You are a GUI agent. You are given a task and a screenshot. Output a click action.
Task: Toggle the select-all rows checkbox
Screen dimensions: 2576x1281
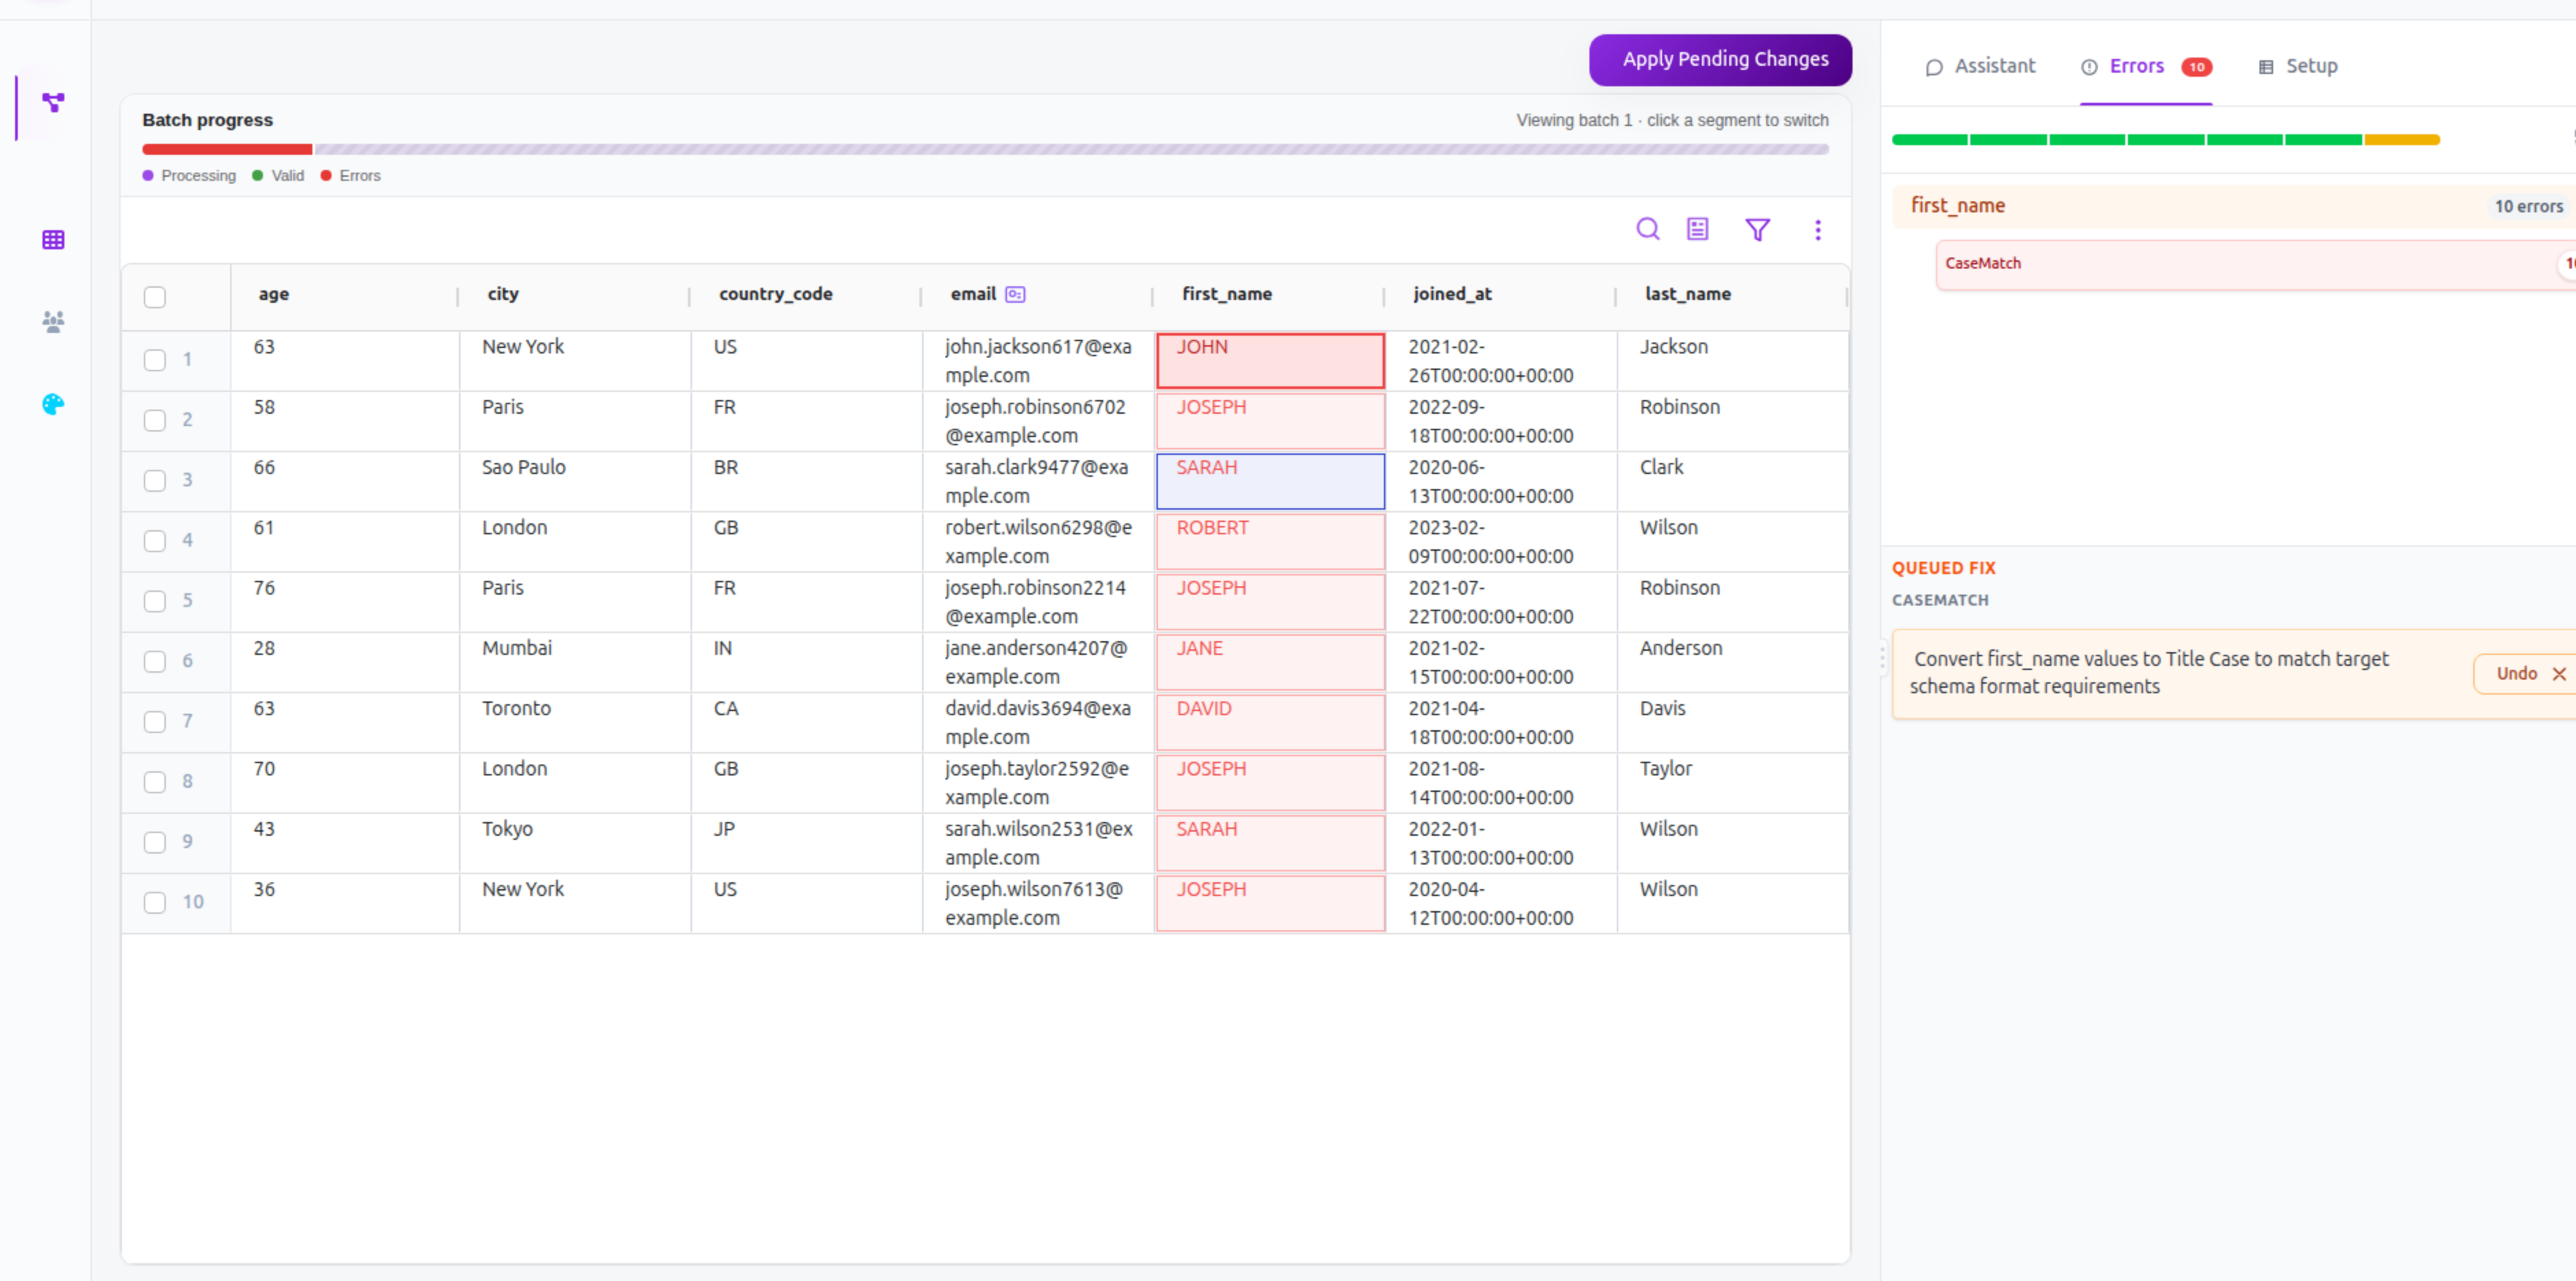(154, 297)
